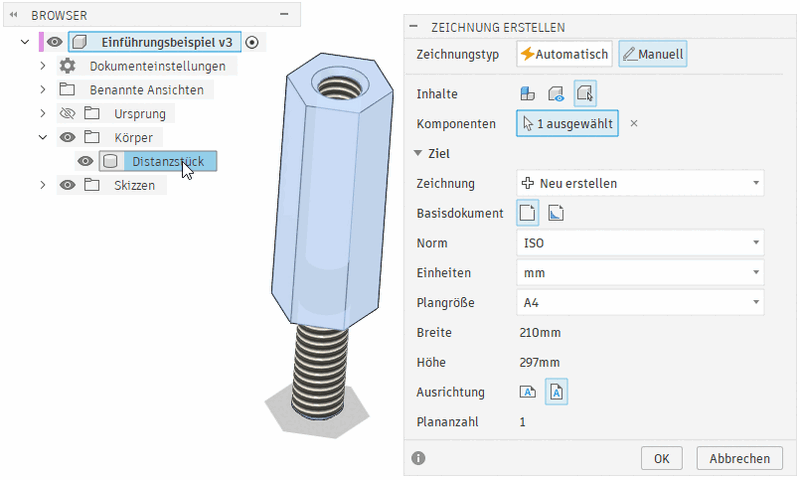Choose Manuell drawing type

(x=653, y=54)
